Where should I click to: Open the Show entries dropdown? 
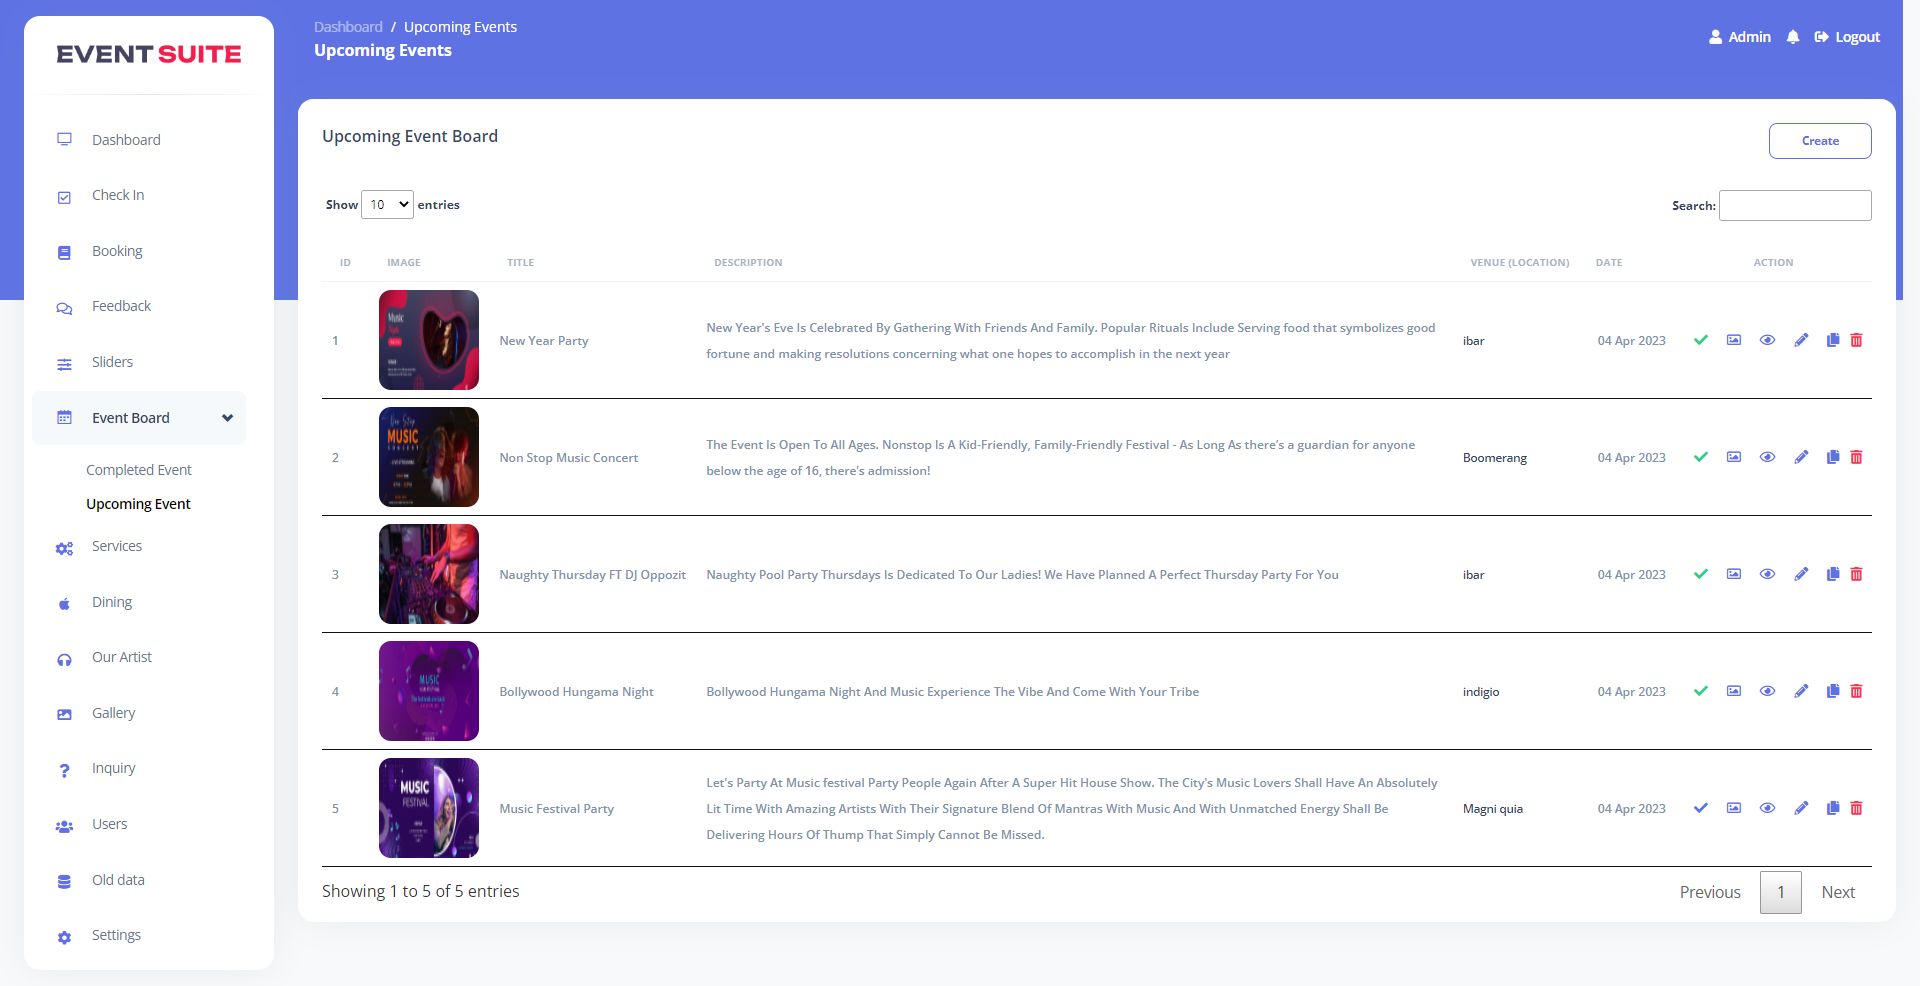387,205
